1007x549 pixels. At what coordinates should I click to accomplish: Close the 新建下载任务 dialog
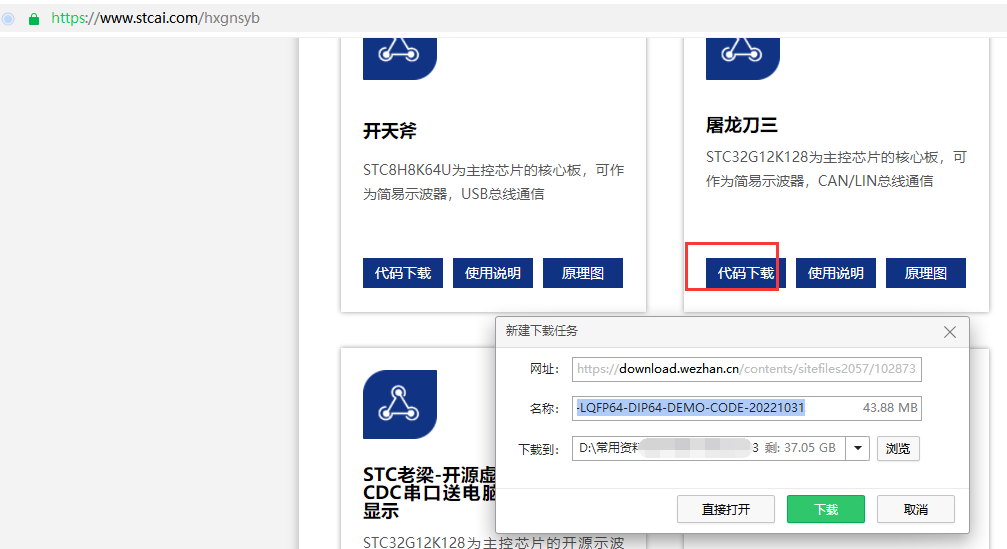click(x=950, y=332)
